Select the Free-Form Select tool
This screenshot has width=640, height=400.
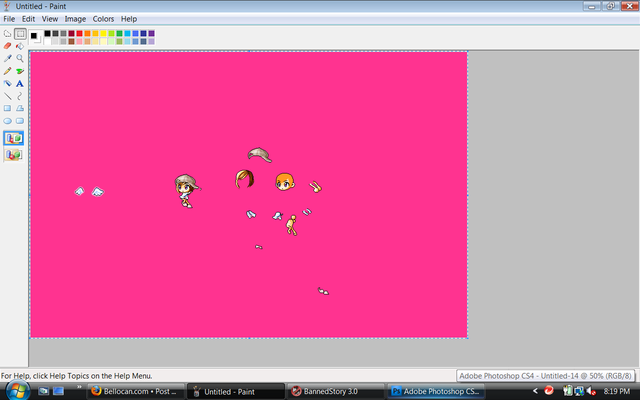tap(7, 34)
